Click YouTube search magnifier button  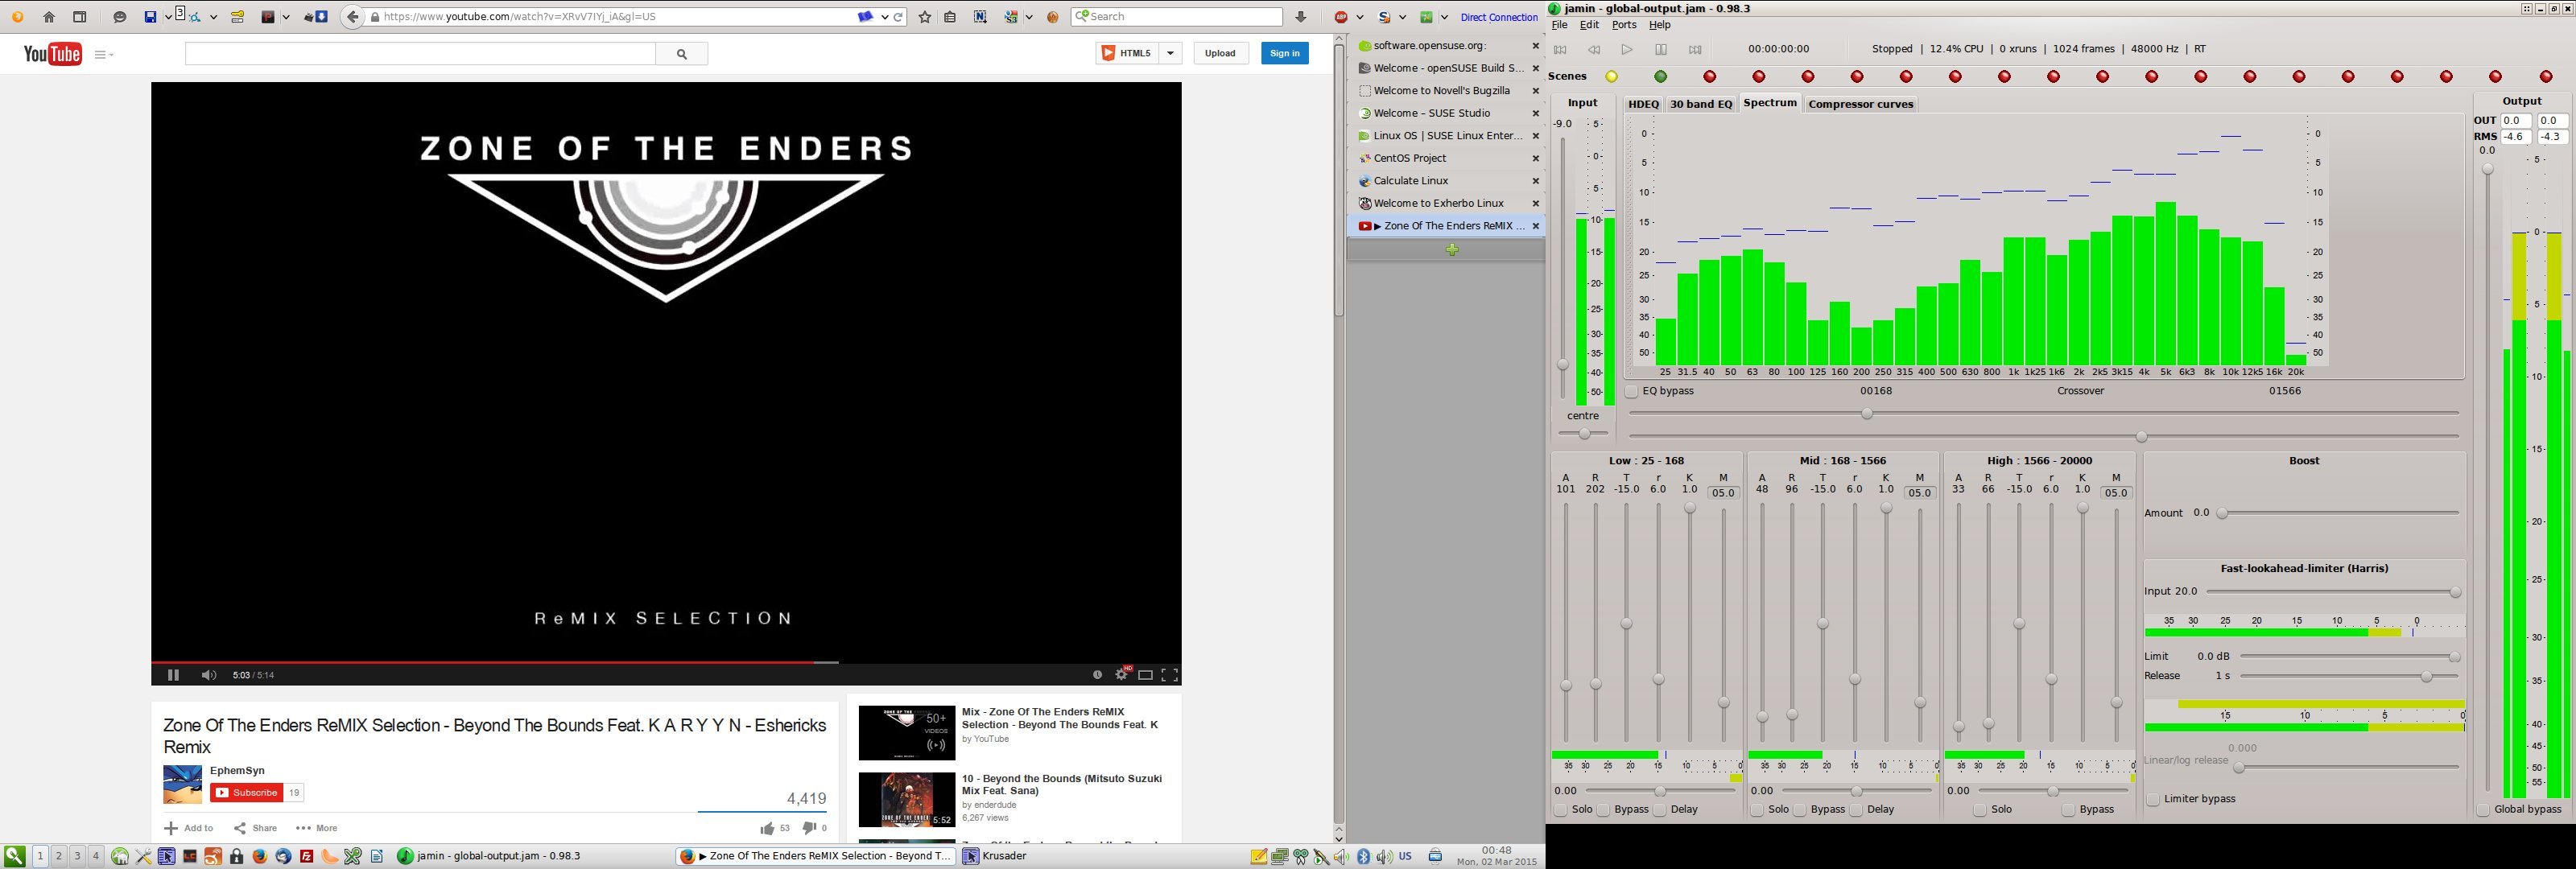point(682,54)
